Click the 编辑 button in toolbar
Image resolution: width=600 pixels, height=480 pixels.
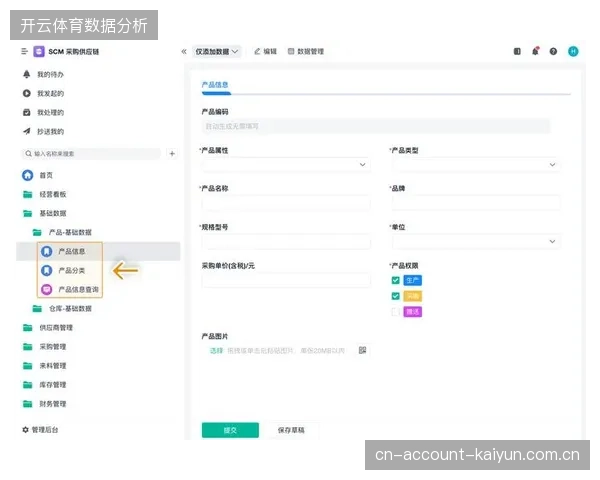tap(266, 51)
